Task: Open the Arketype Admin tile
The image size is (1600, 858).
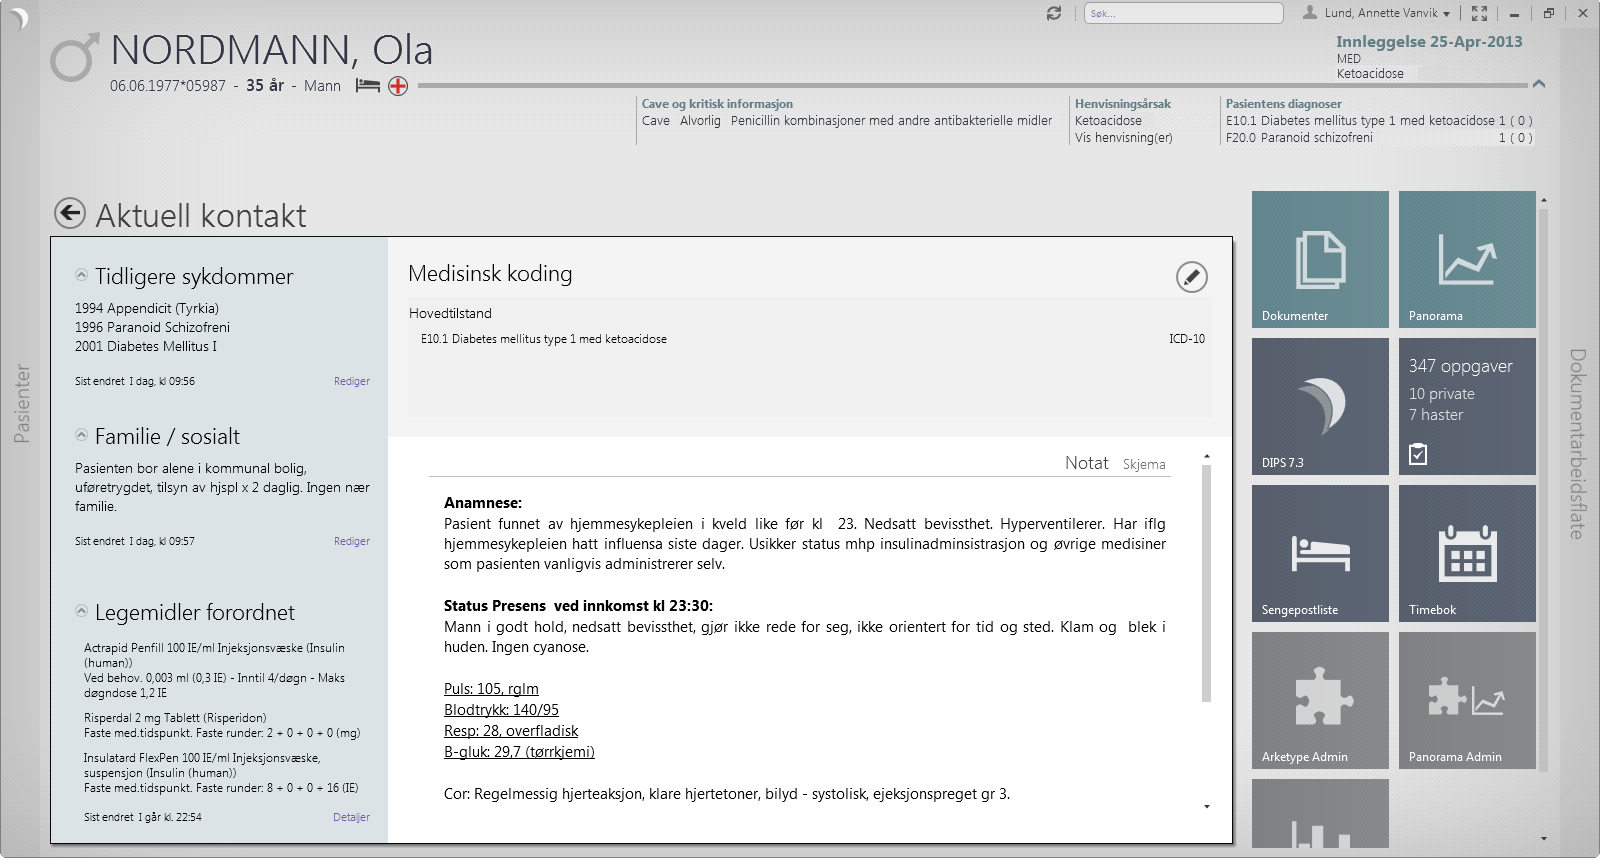Action: 1320,700
